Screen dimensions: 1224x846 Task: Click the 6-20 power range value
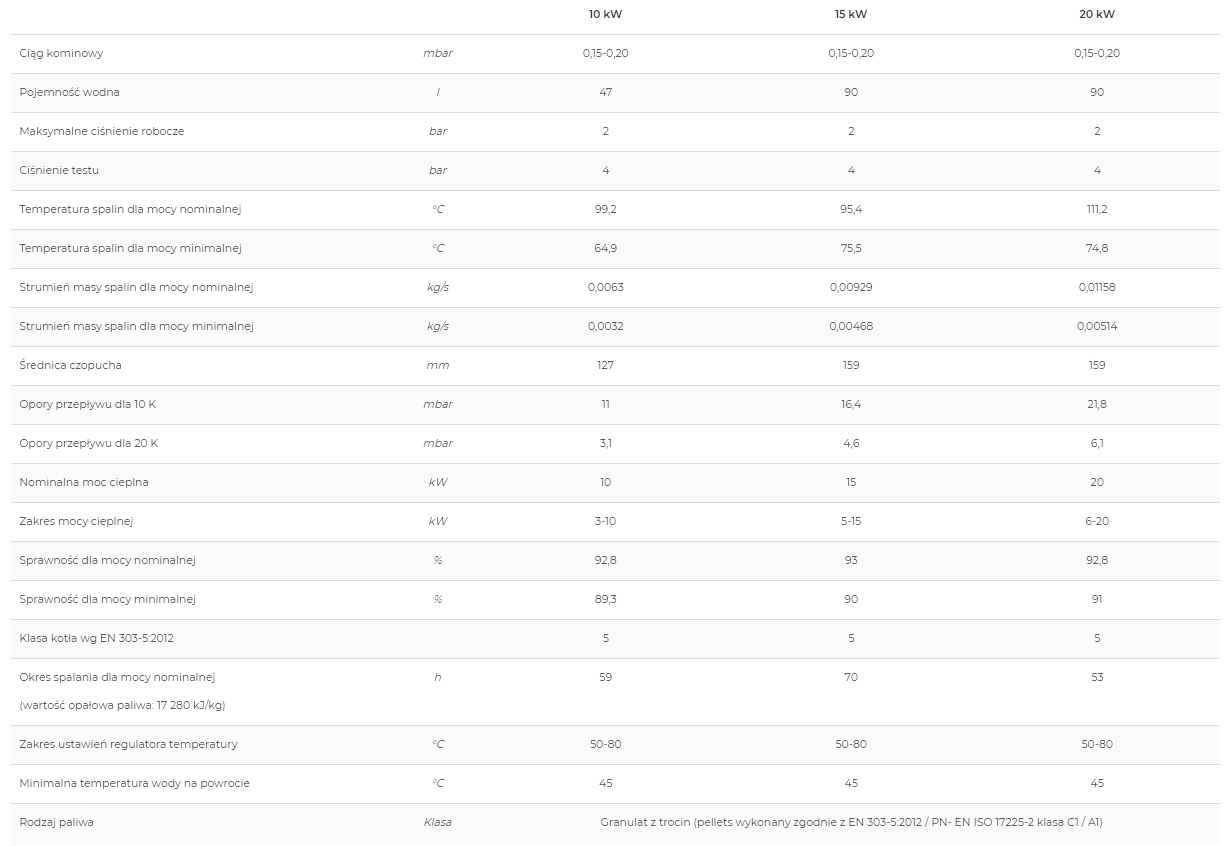click(x=1097, y=521)
